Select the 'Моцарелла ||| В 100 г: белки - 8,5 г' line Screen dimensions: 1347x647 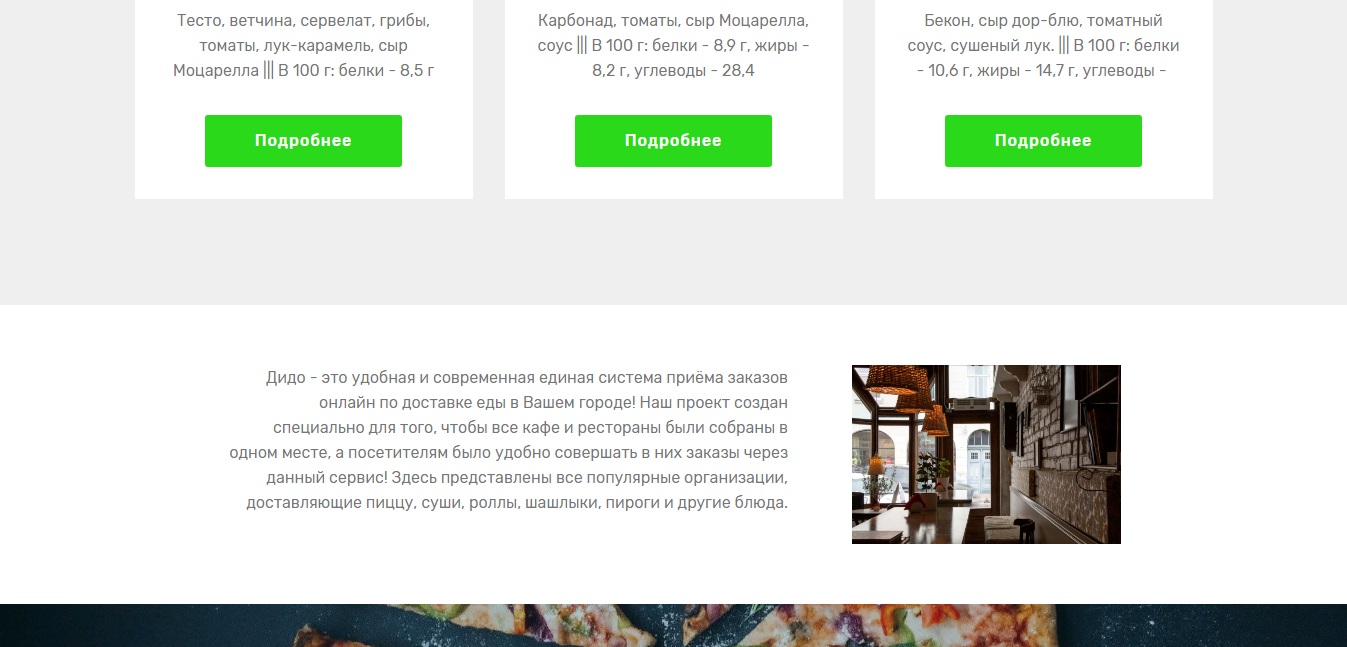303,71
